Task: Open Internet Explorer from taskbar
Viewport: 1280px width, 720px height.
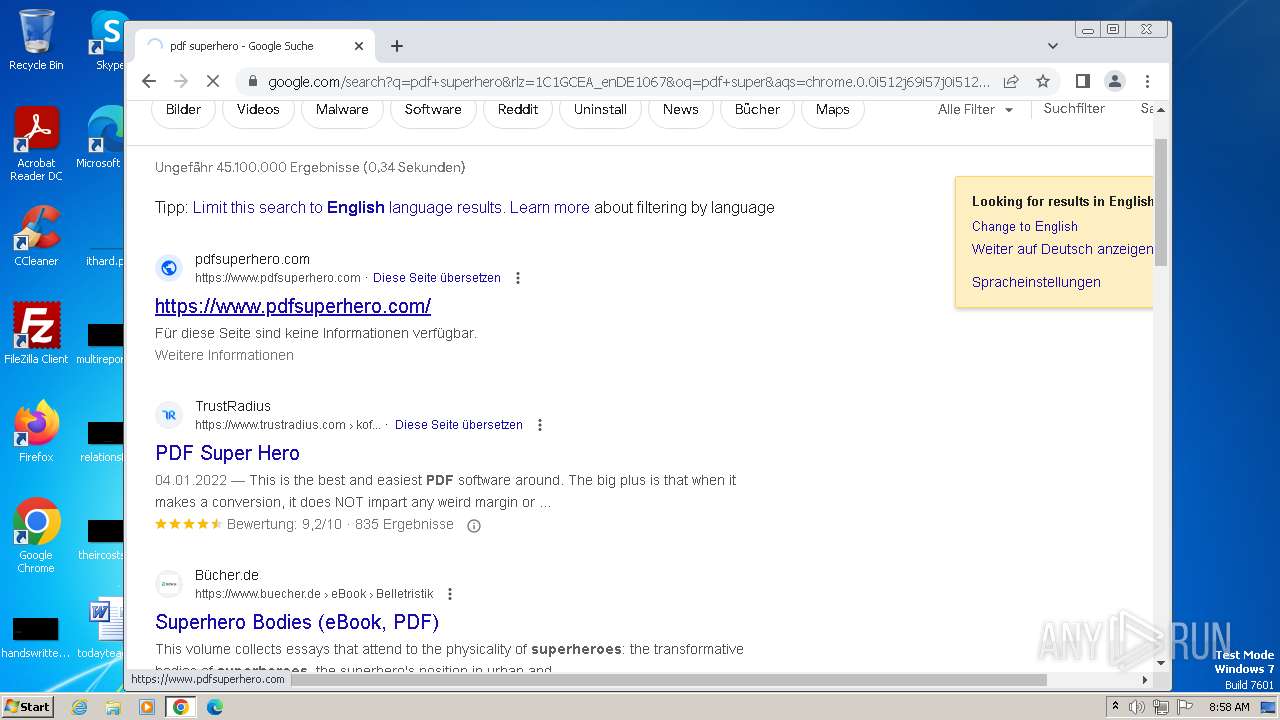Action: click(x=79, y=707)
